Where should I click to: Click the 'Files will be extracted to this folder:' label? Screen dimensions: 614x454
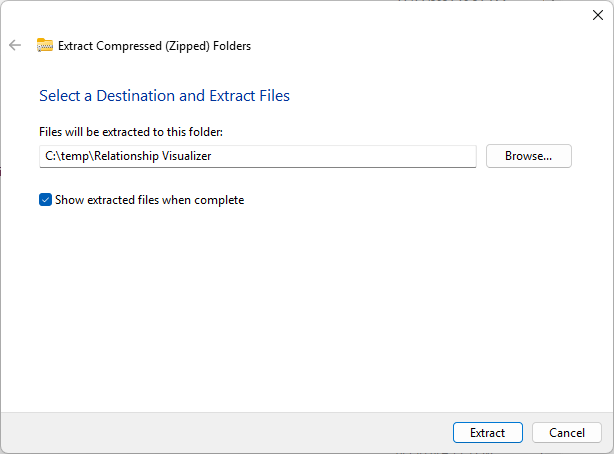click(129, 131)
